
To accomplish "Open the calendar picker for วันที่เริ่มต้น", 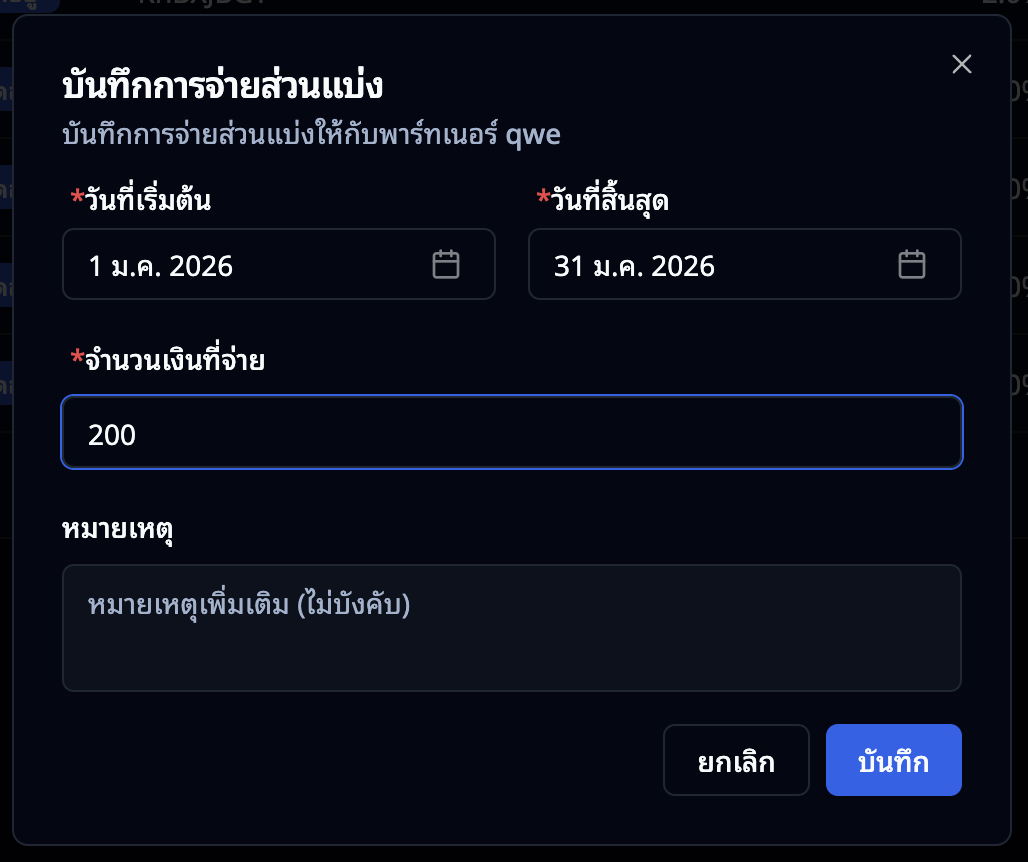I will [446, 264].
